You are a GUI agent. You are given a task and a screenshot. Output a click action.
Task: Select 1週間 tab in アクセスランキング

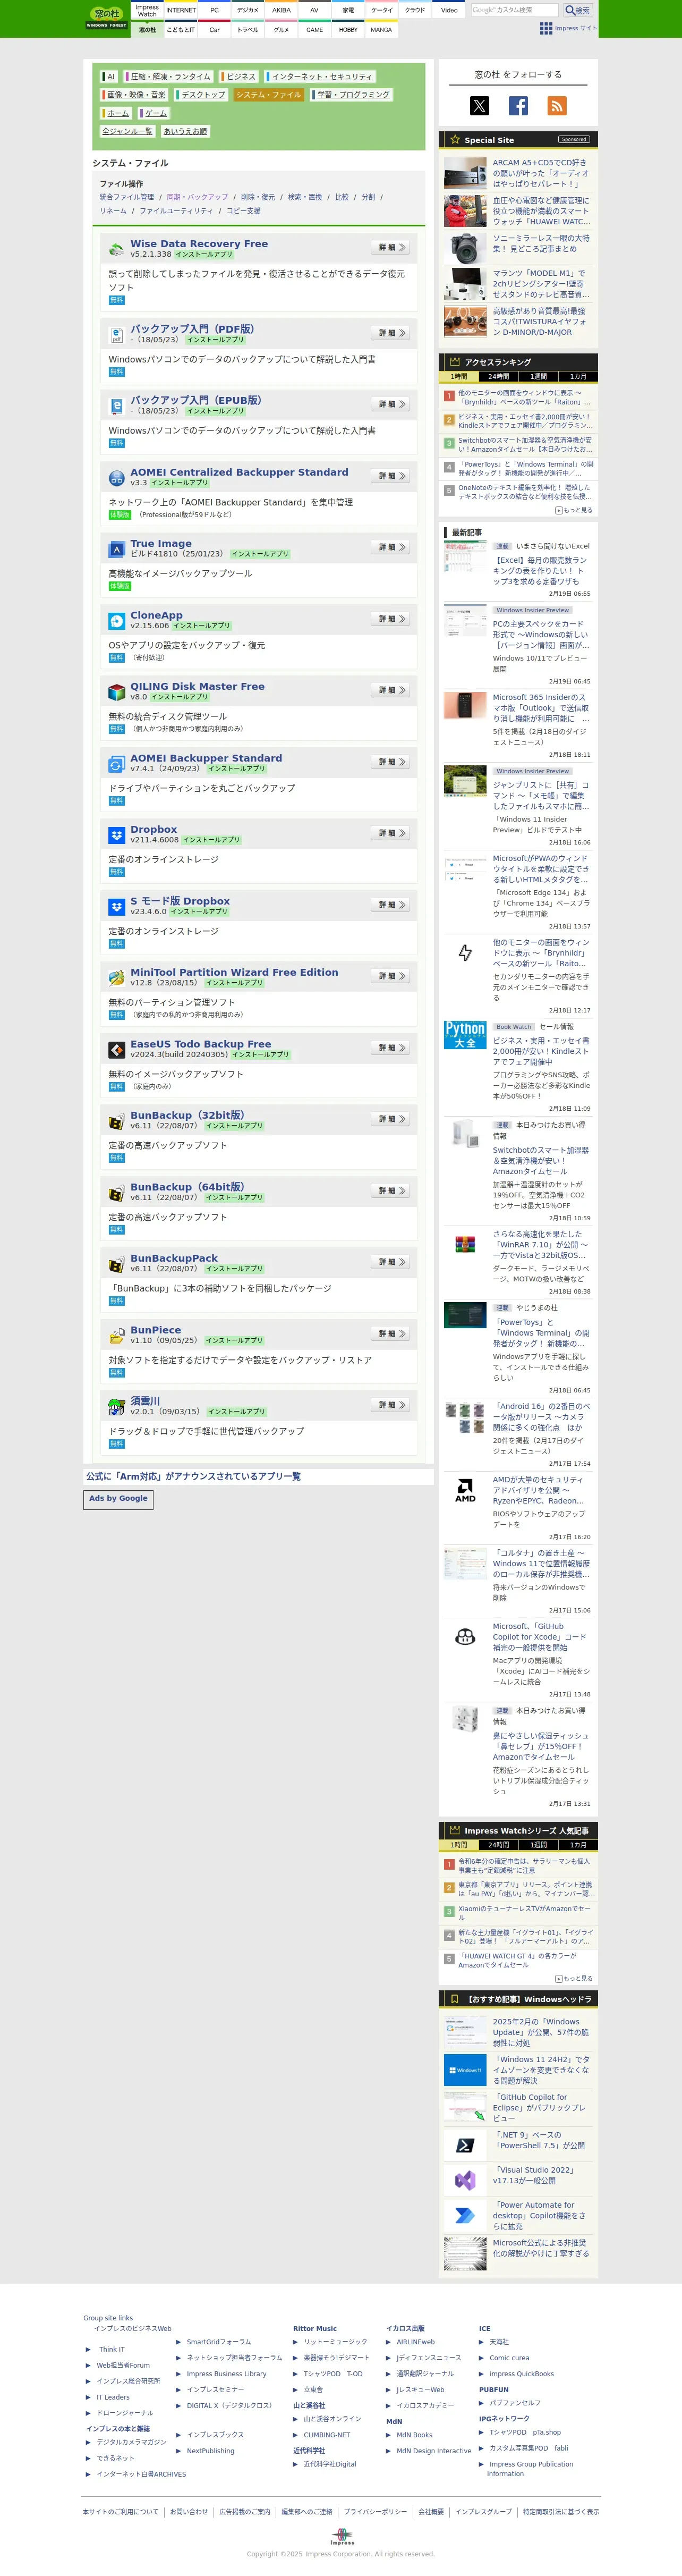[x=538, y=377]
